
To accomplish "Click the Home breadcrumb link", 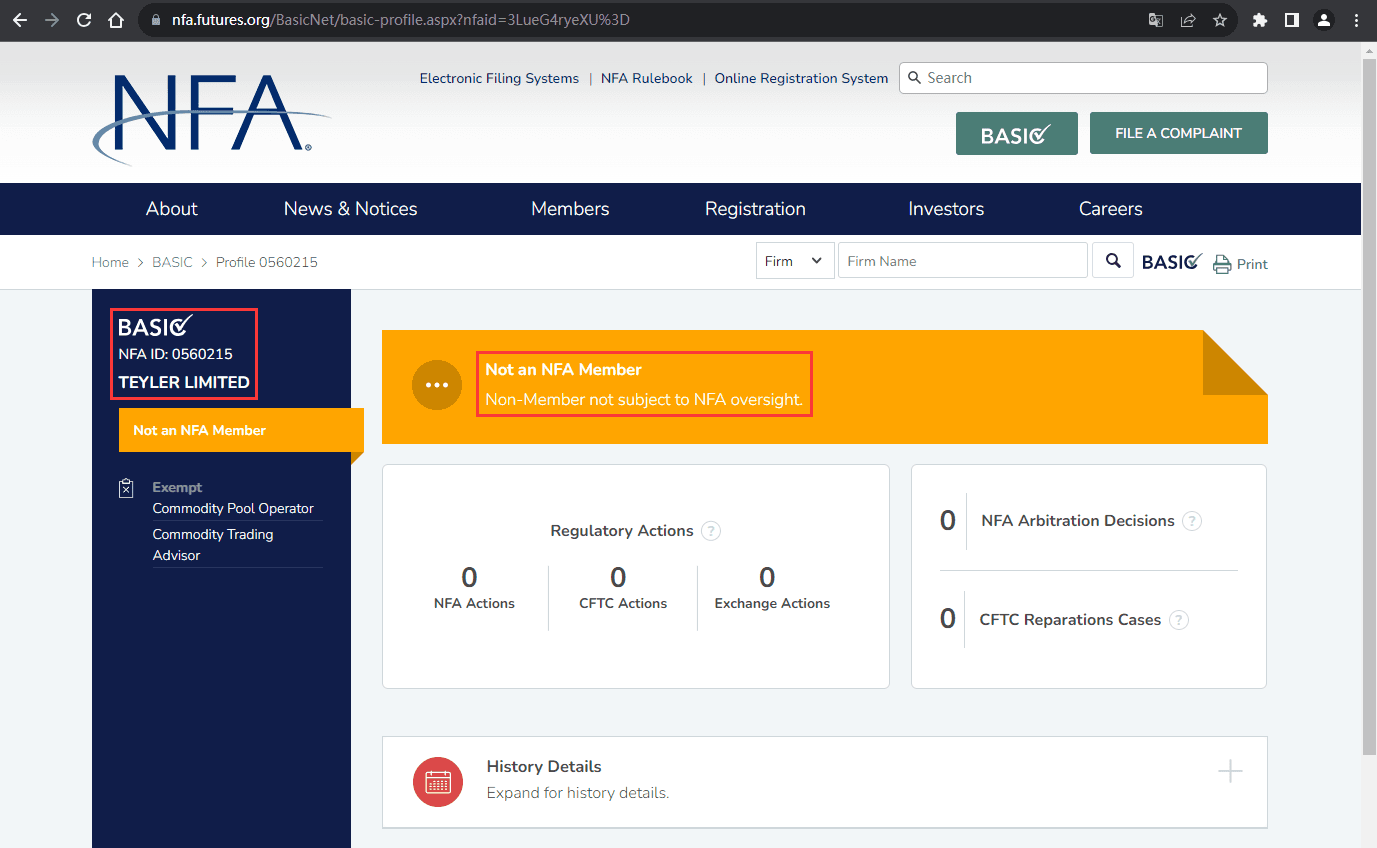I will (110, 262).
